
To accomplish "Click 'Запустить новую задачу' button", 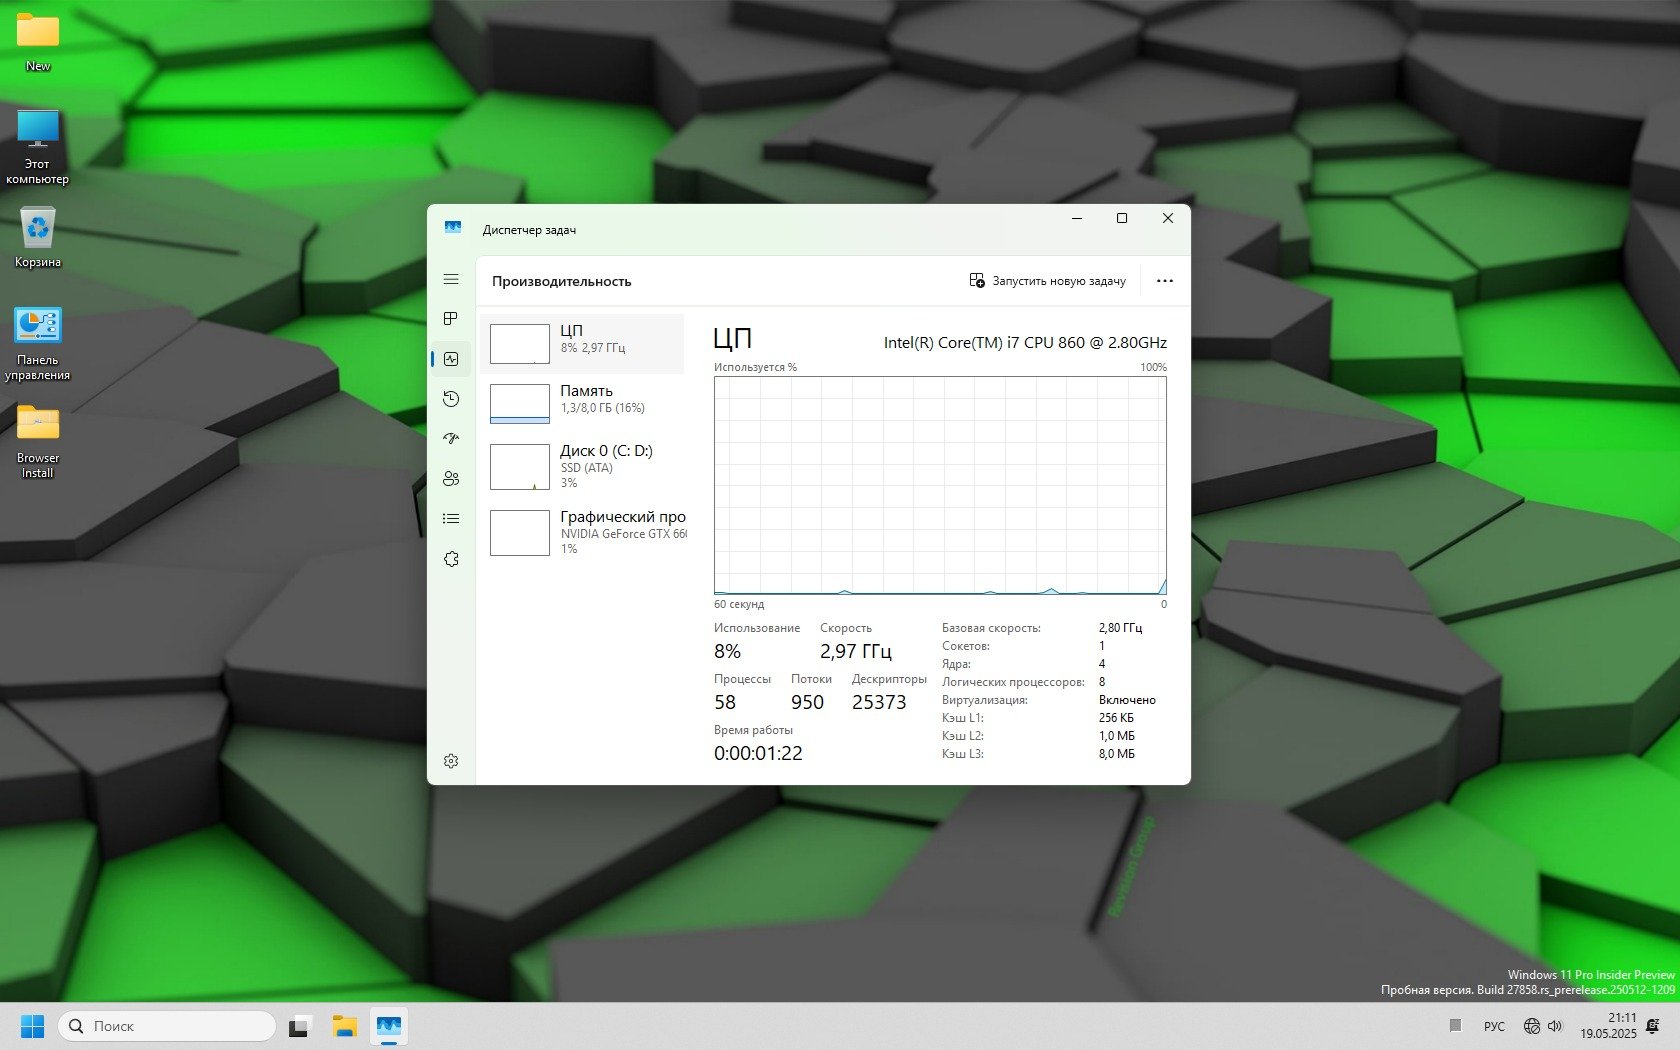I will point(1048,281).
